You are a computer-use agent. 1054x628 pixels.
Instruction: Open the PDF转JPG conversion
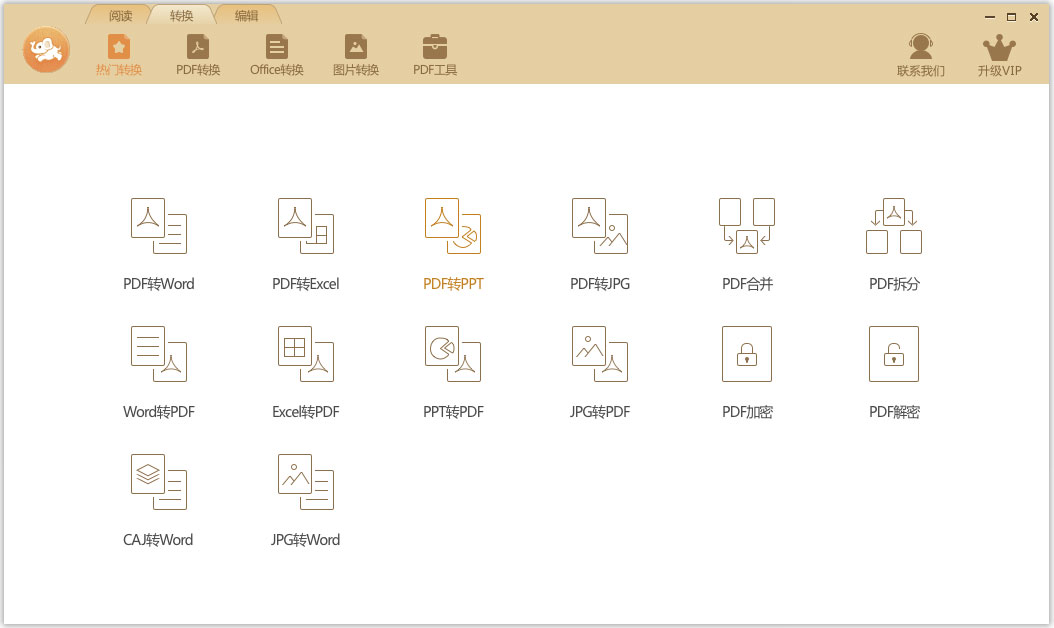[600, 226]
